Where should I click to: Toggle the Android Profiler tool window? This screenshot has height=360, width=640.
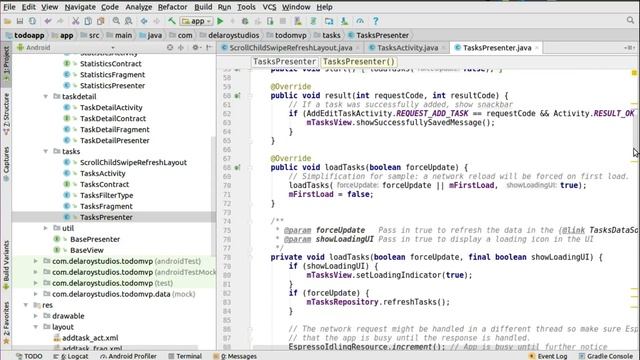(x=128, y=356)
